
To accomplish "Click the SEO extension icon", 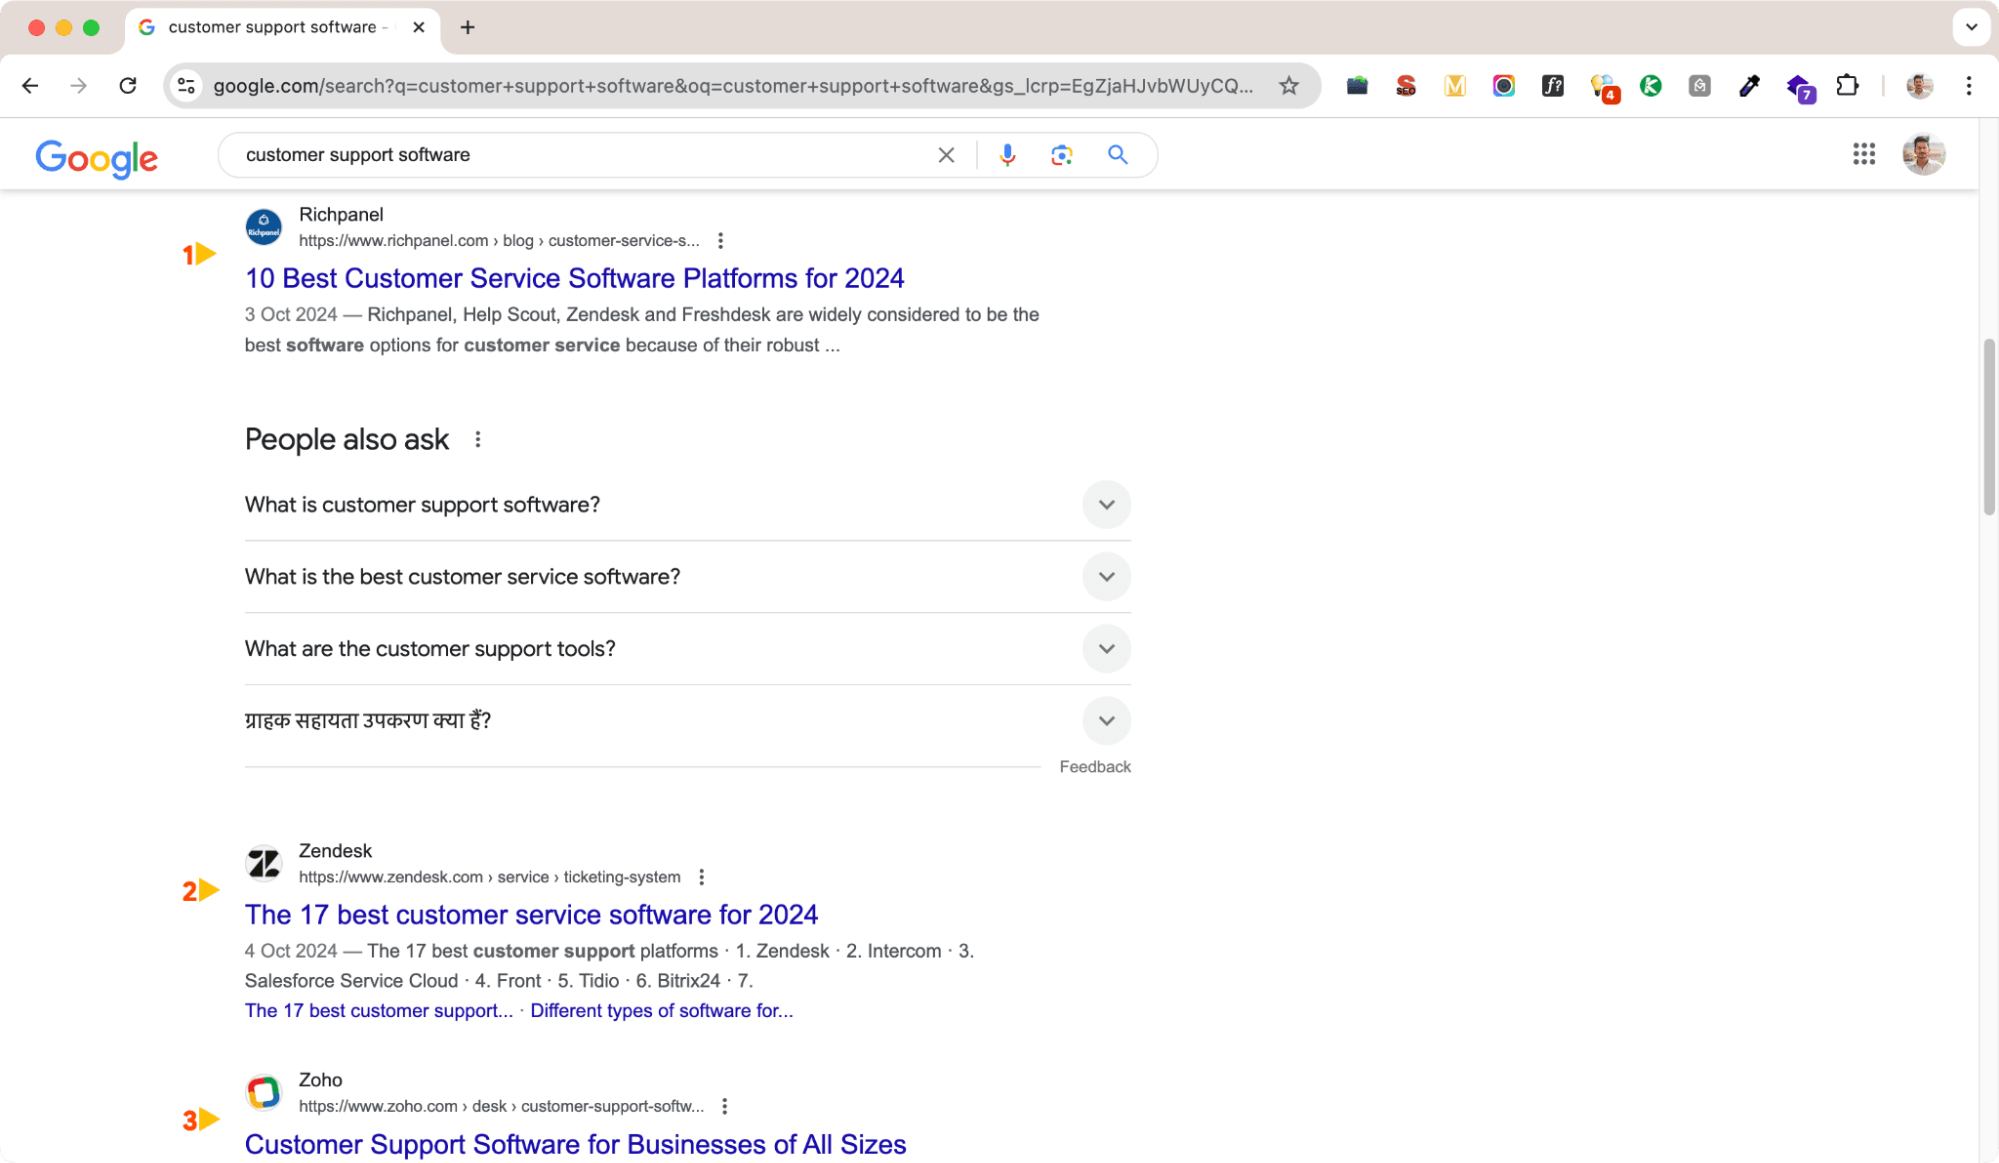I will (x=1405, y=86).
